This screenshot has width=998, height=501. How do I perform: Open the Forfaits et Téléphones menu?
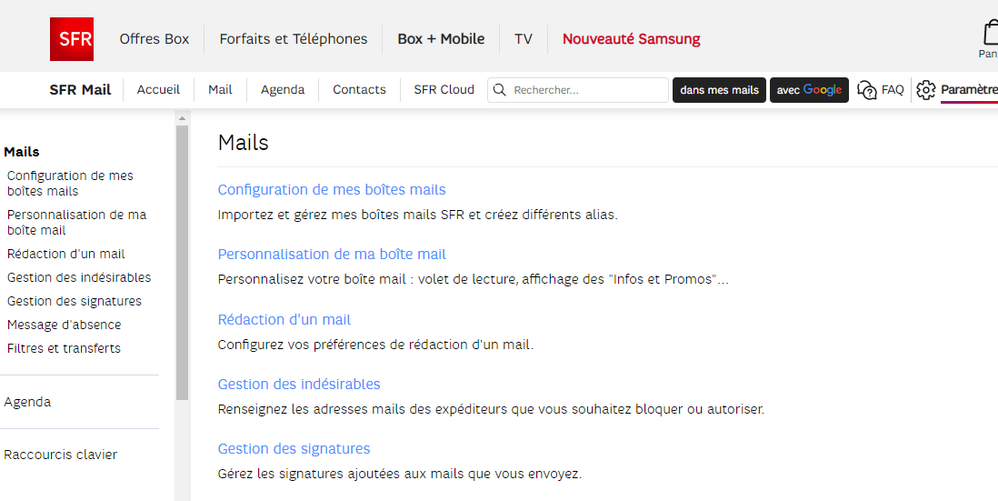click(x=293, y=39)
